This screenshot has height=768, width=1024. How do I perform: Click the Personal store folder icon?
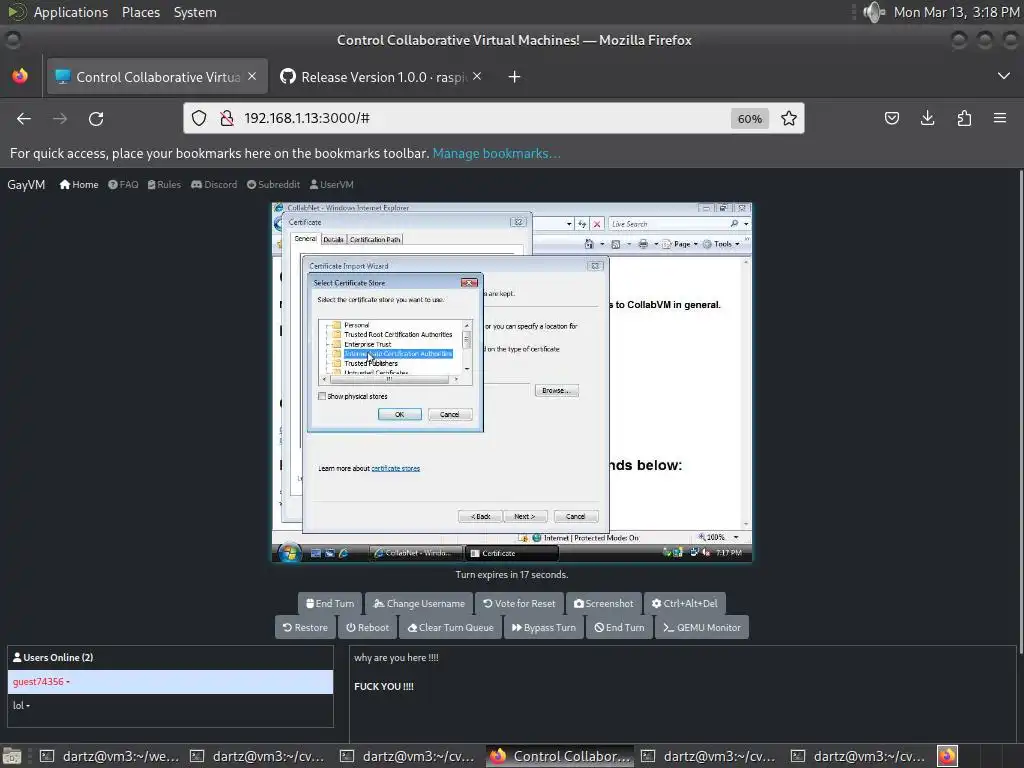(x=336, y=325)
